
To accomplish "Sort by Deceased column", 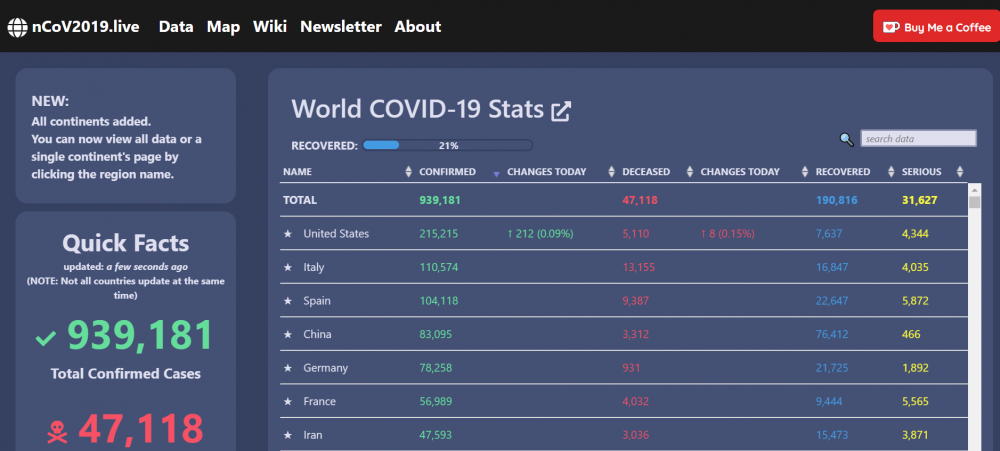I will pos(689,172).
